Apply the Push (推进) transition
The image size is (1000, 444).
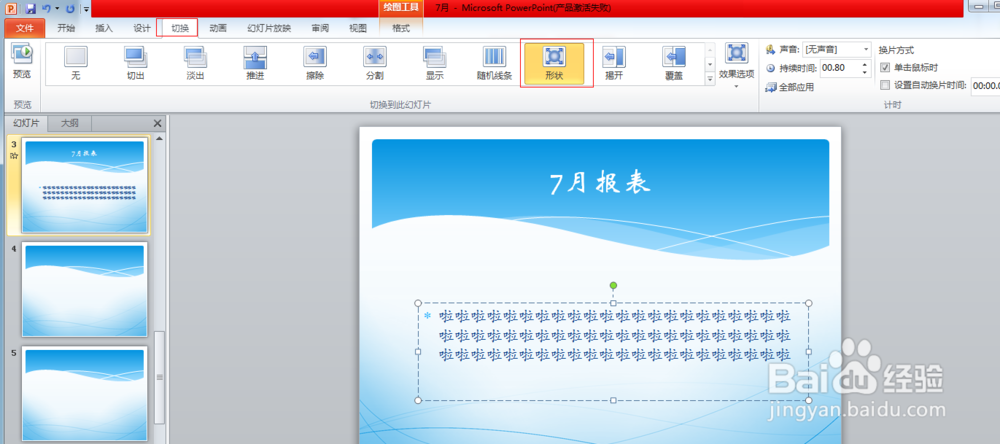(x=255, y=64)
